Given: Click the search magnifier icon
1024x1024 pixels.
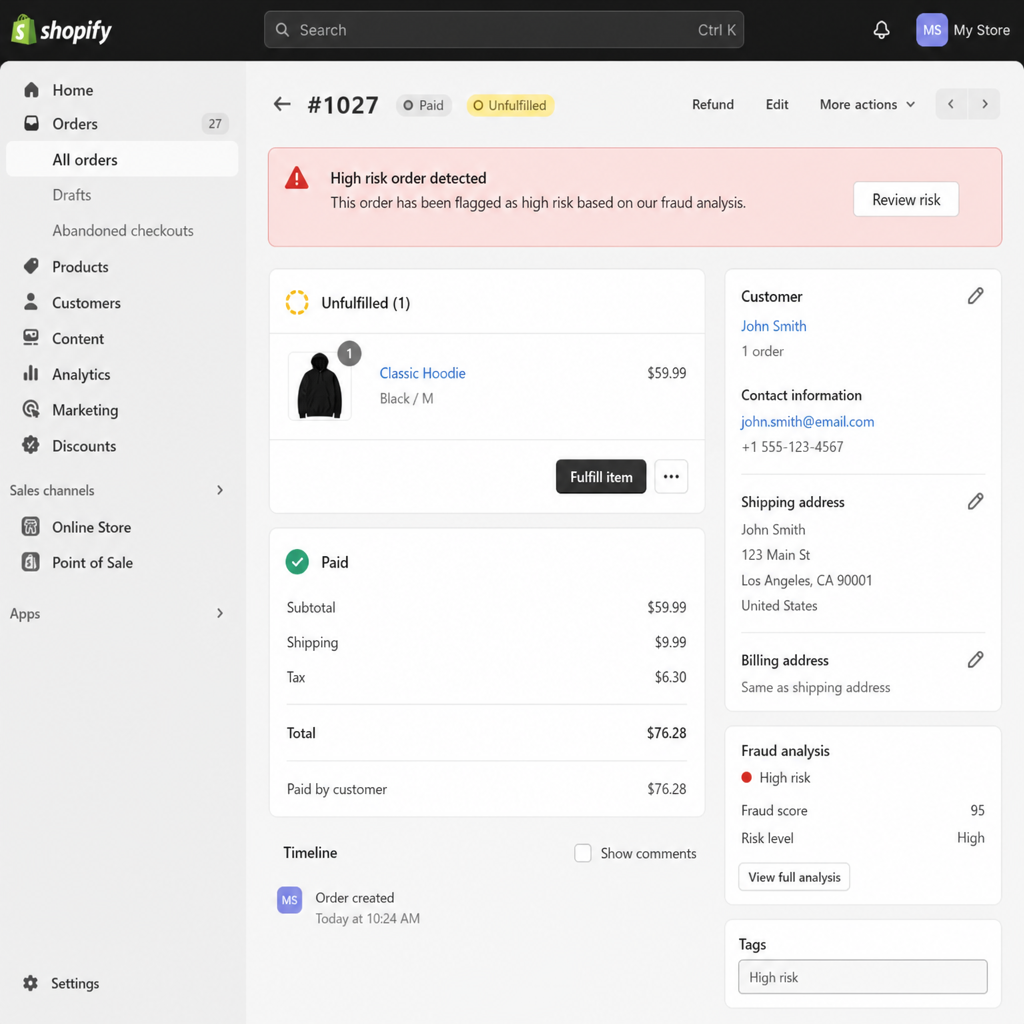Looking at the screenshot, I should (282, 30).
